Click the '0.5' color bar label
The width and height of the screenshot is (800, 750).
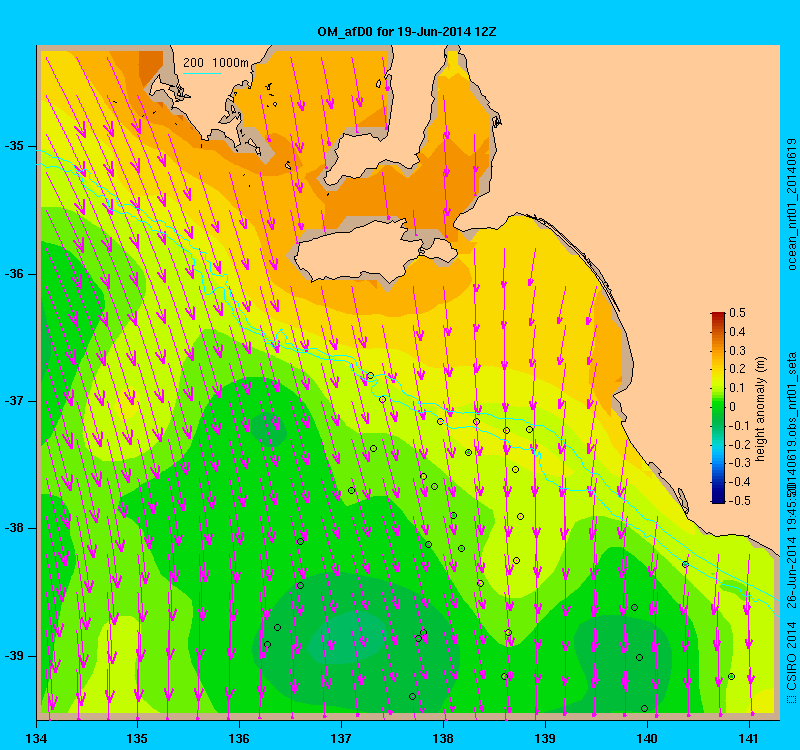tap(738, 313)
